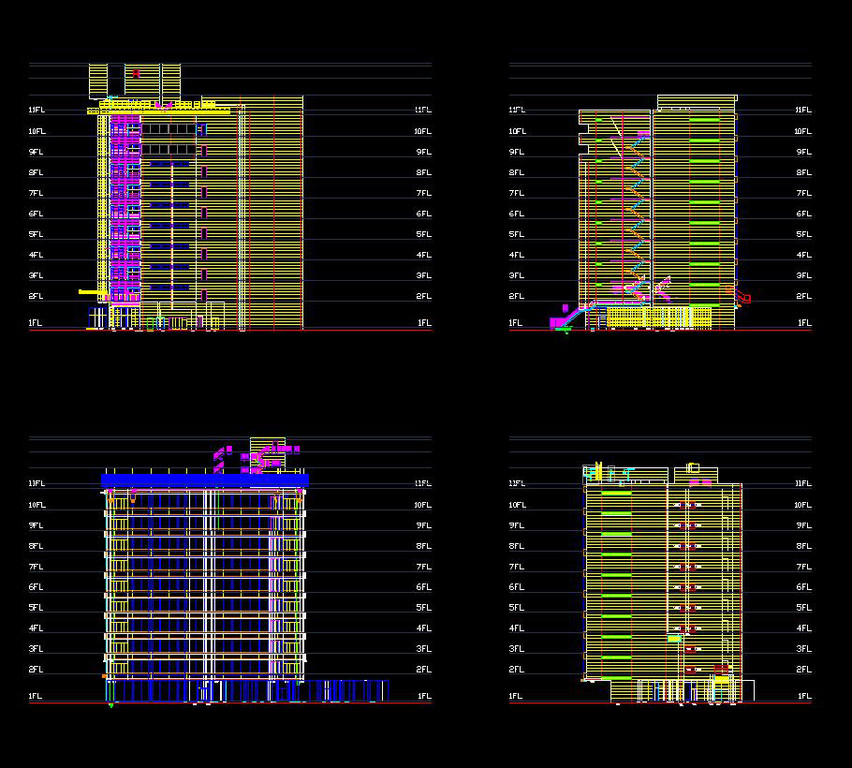Click 7FL label left of top-left elevation
852x768 pixels.
point(36,193)
